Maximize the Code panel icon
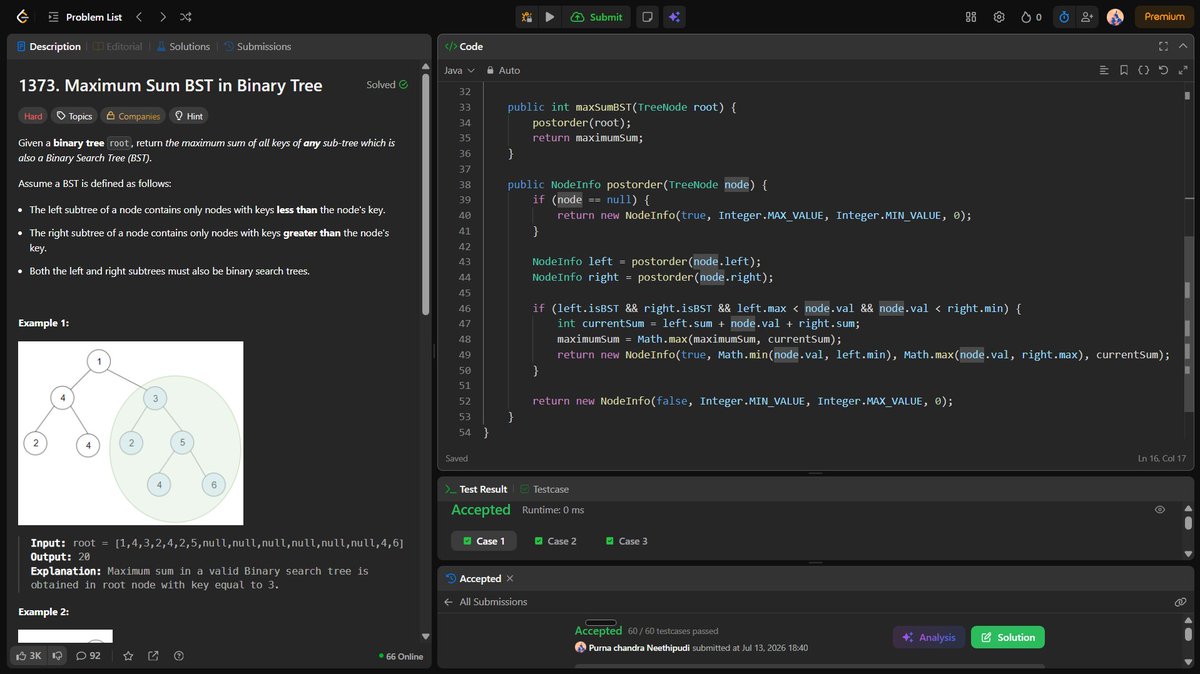Image resolution: width=1200 pixels, height=674 pixels. pyautogui.click(x=1163, y=46)
